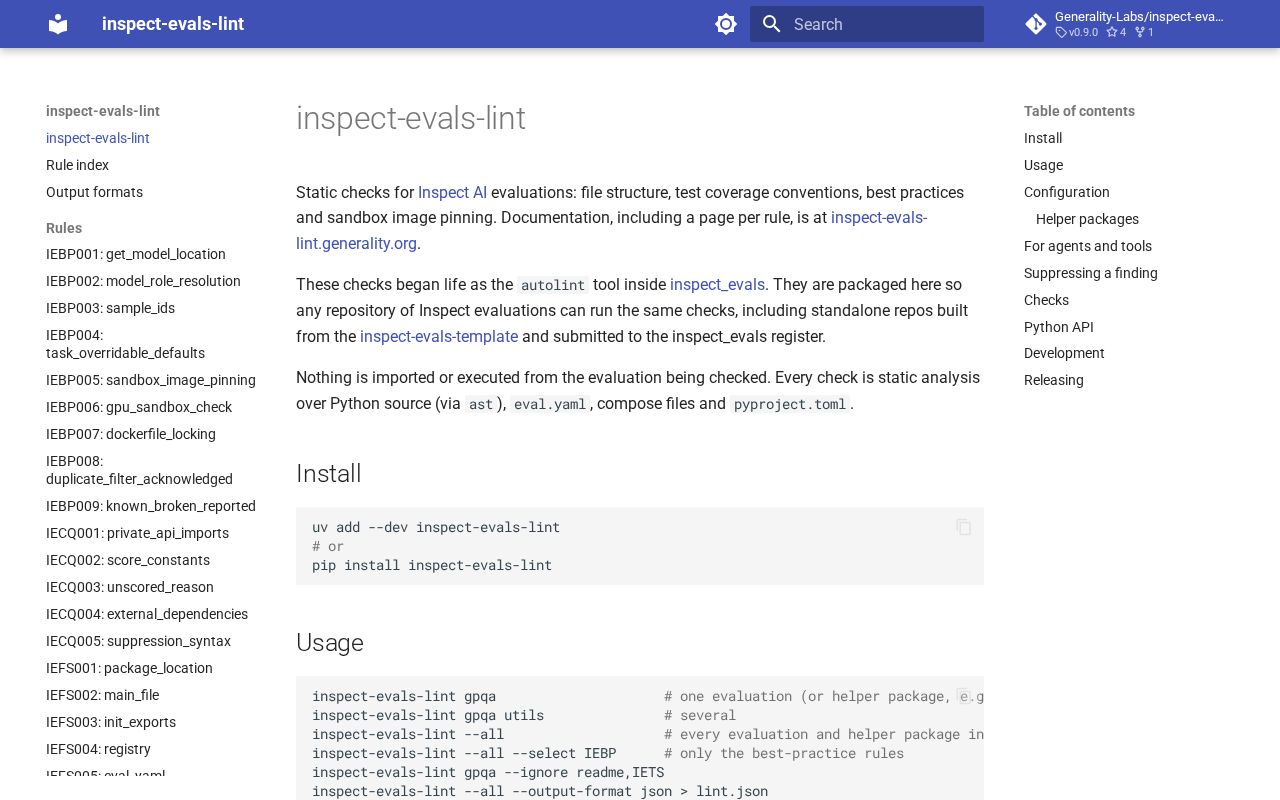1280x800 pixels.
Task: Focus the Search input field
Action: coord(867,24)
